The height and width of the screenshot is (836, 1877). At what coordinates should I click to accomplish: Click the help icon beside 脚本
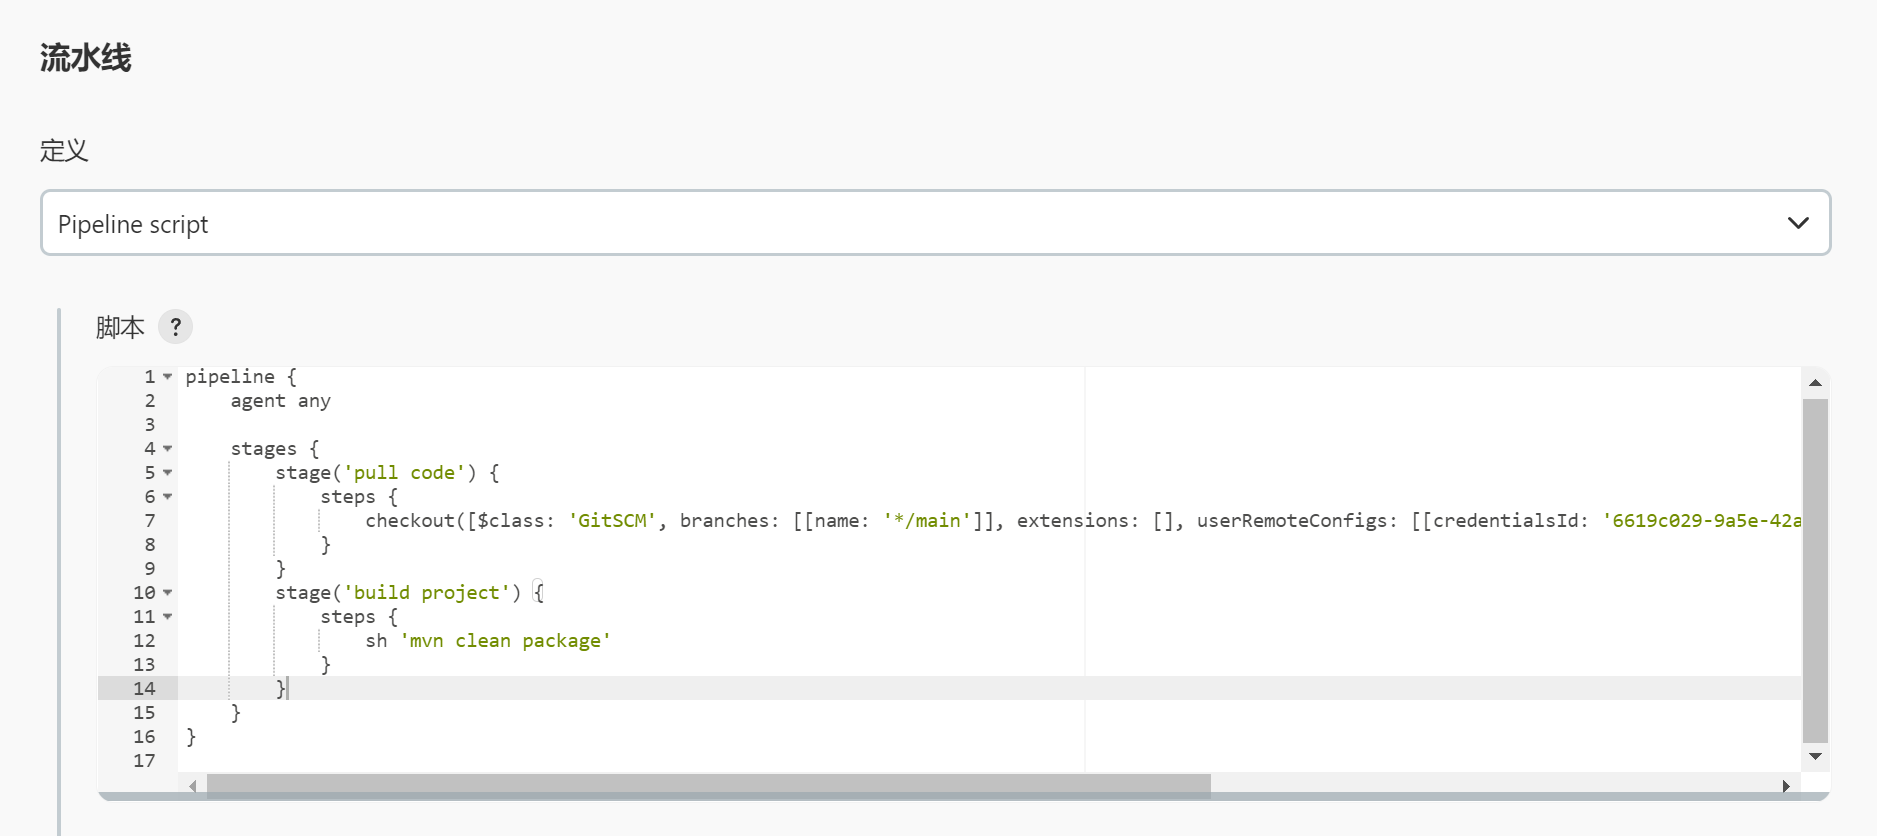point(175,327)
